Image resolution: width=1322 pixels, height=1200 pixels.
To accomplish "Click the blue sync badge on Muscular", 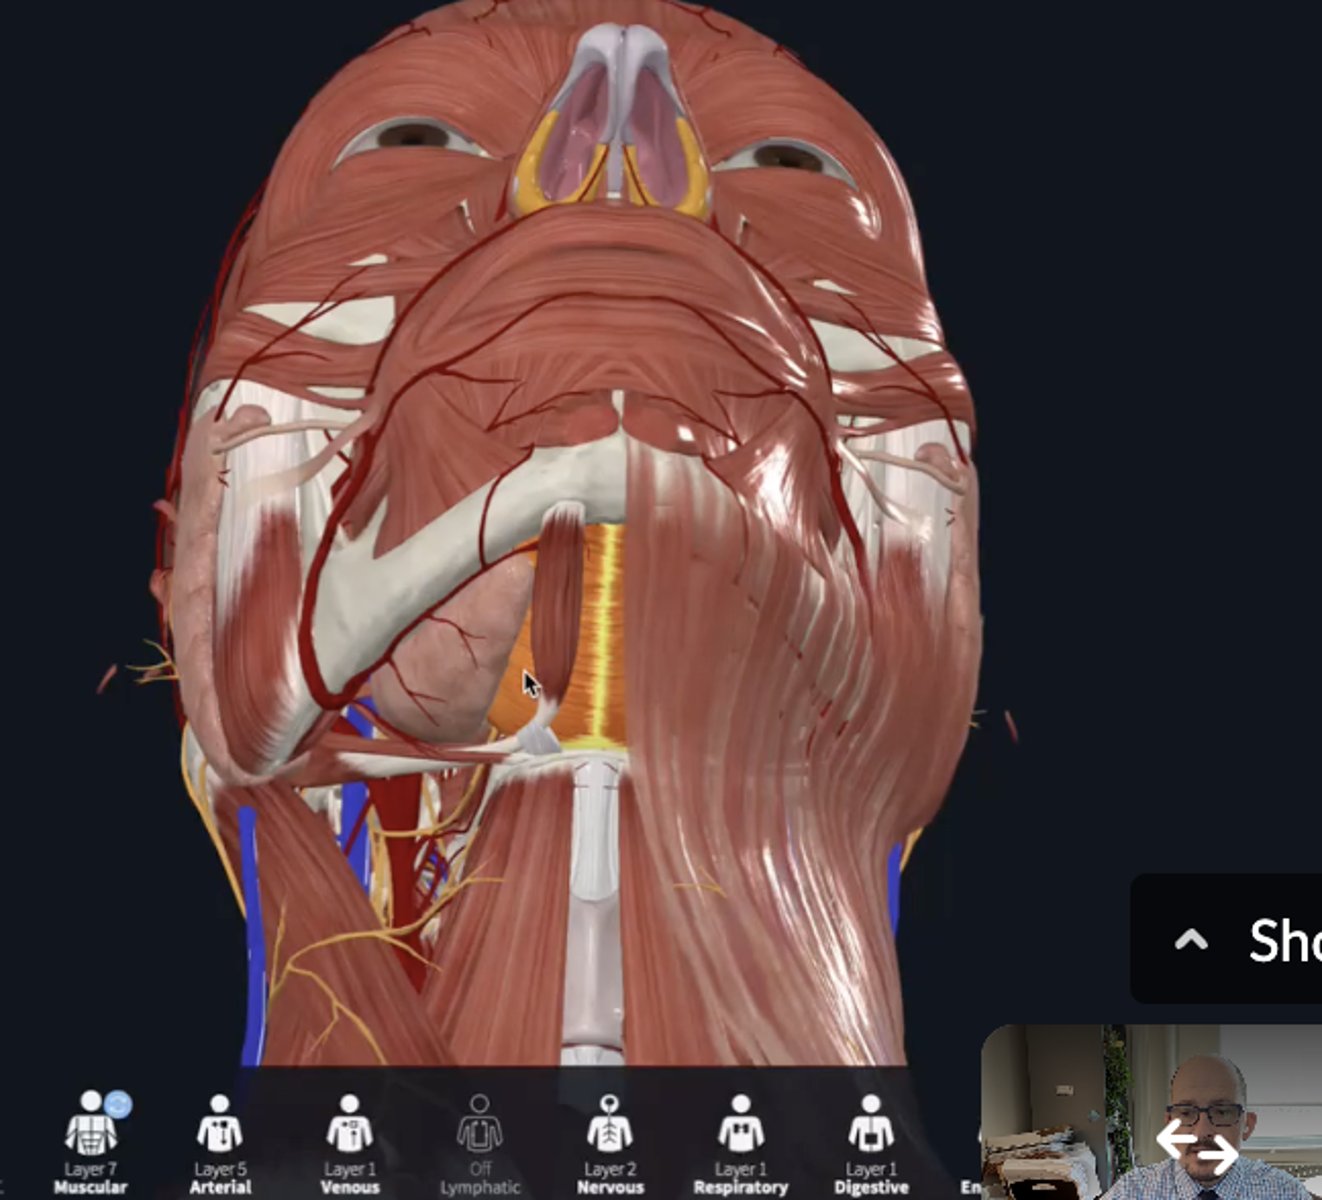I will pos(118,1104).
